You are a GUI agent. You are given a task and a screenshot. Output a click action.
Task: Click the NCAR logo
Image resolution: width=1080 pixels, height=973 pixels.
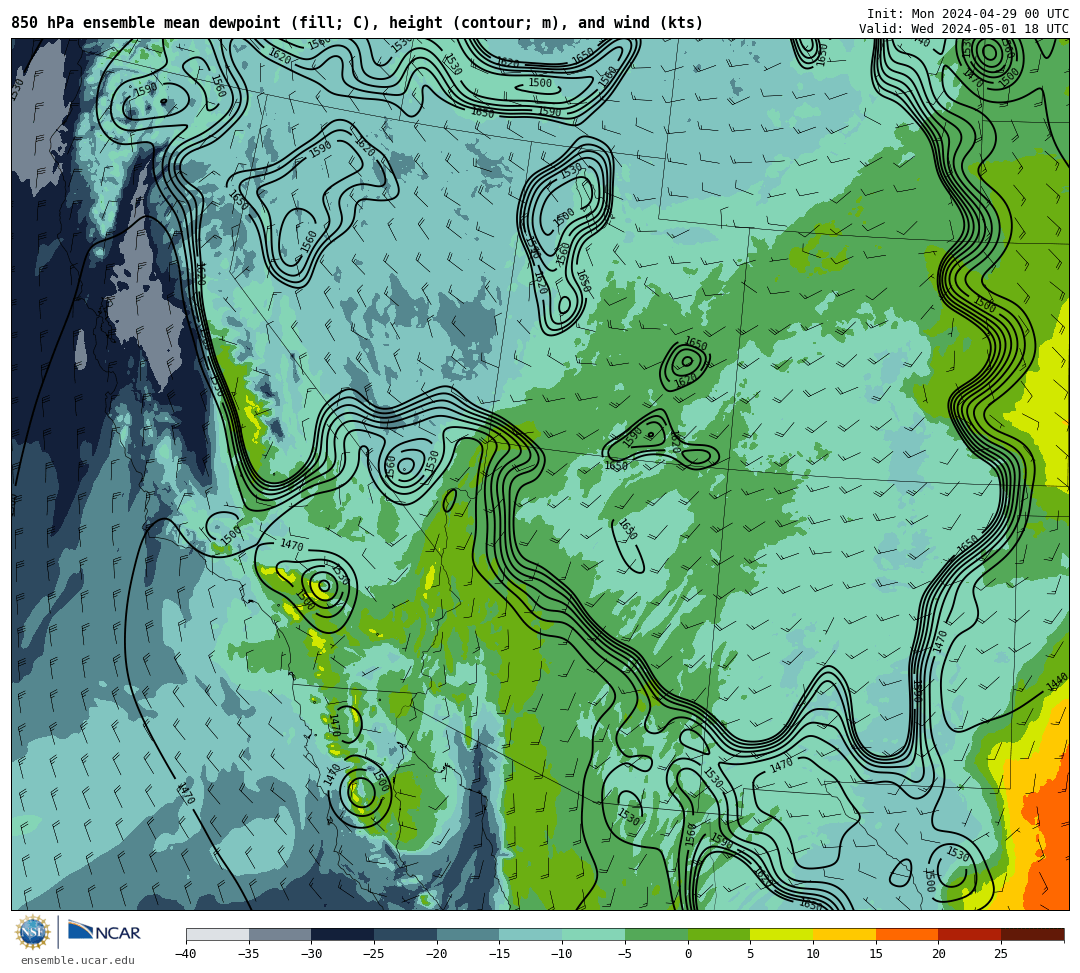coord(104,932)
